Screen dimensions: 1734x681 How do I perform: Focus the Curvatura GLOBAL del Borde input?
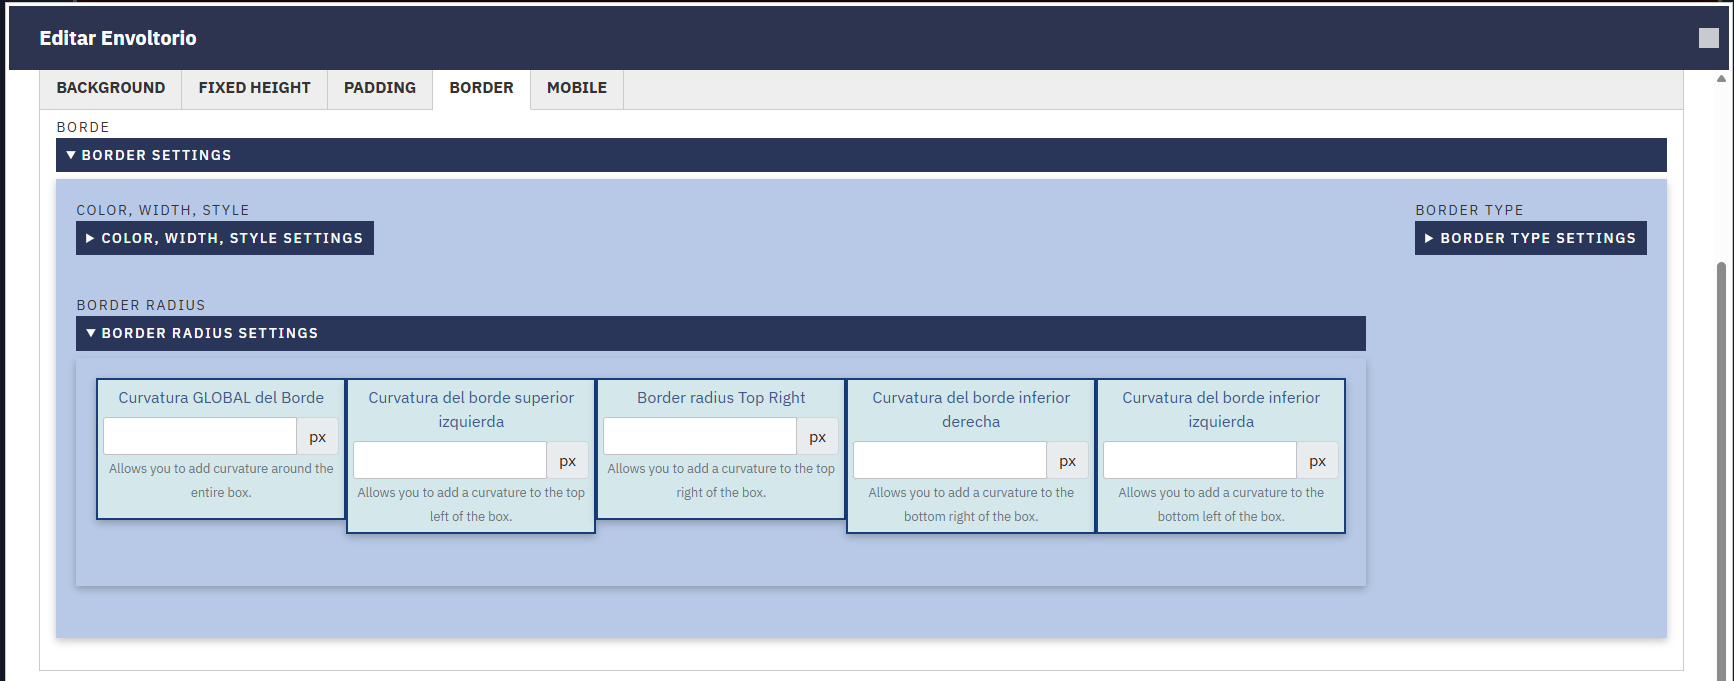coord(200,436)
